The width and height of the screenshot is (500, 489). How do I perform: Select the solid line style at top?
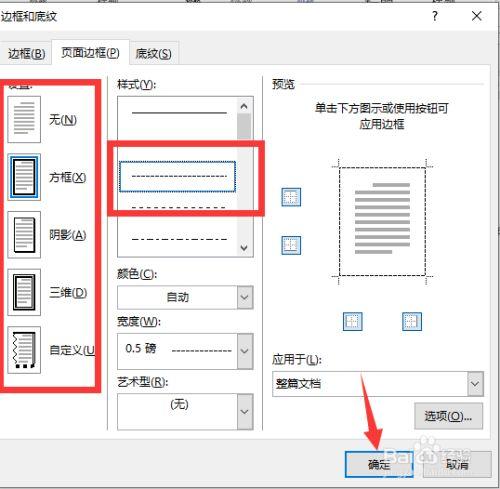point(179,113)
